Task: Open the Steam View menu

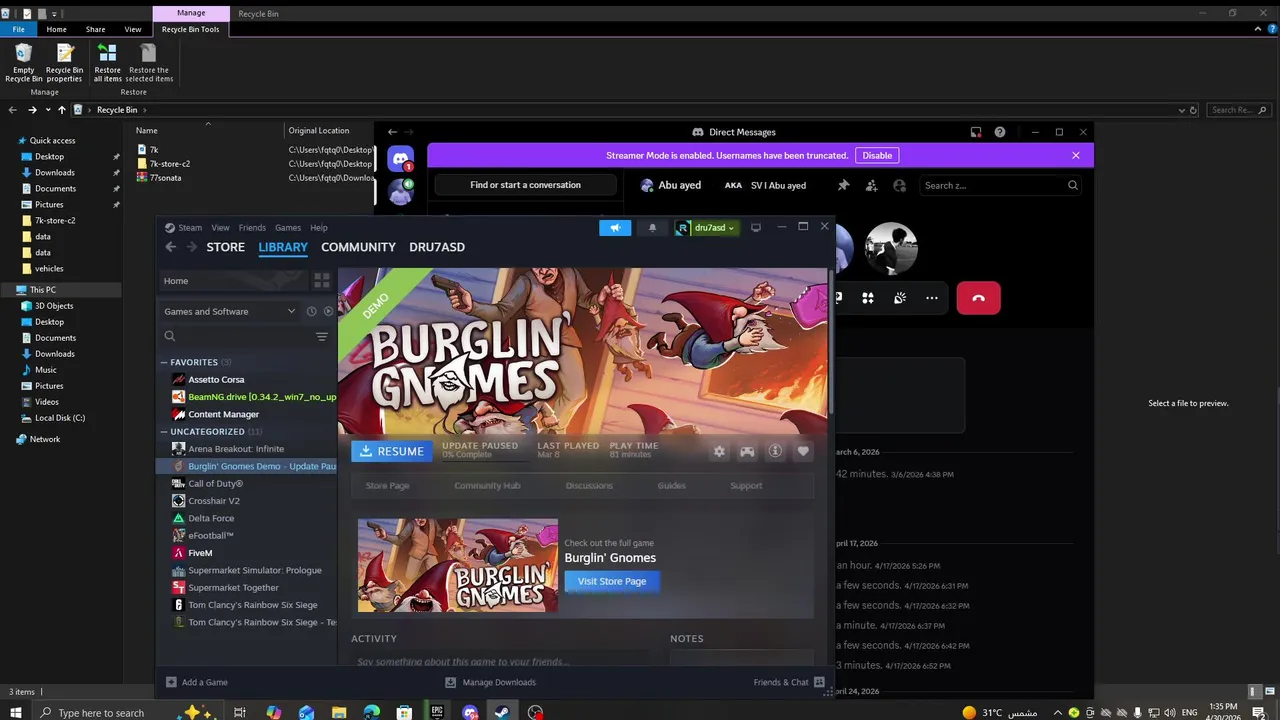Action: pos(220,228)
